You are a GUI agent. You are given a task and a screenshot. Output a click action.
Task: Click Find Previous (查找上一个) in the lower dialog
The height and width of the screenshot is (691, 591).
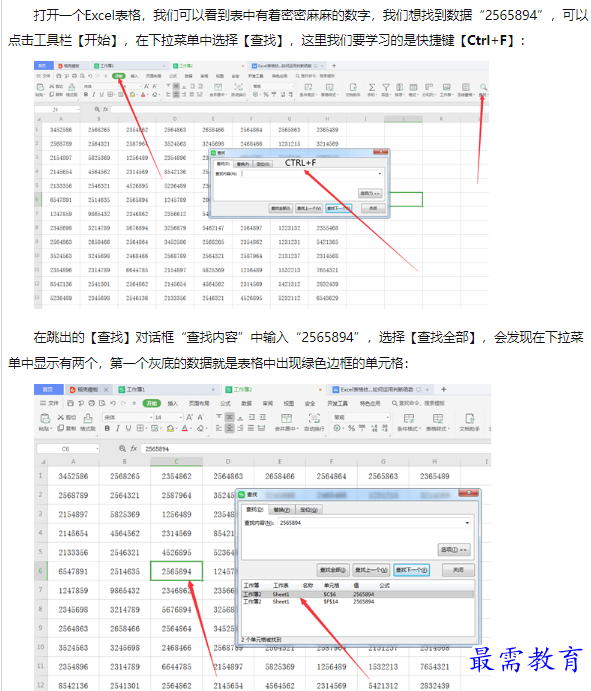coord(371,570)
